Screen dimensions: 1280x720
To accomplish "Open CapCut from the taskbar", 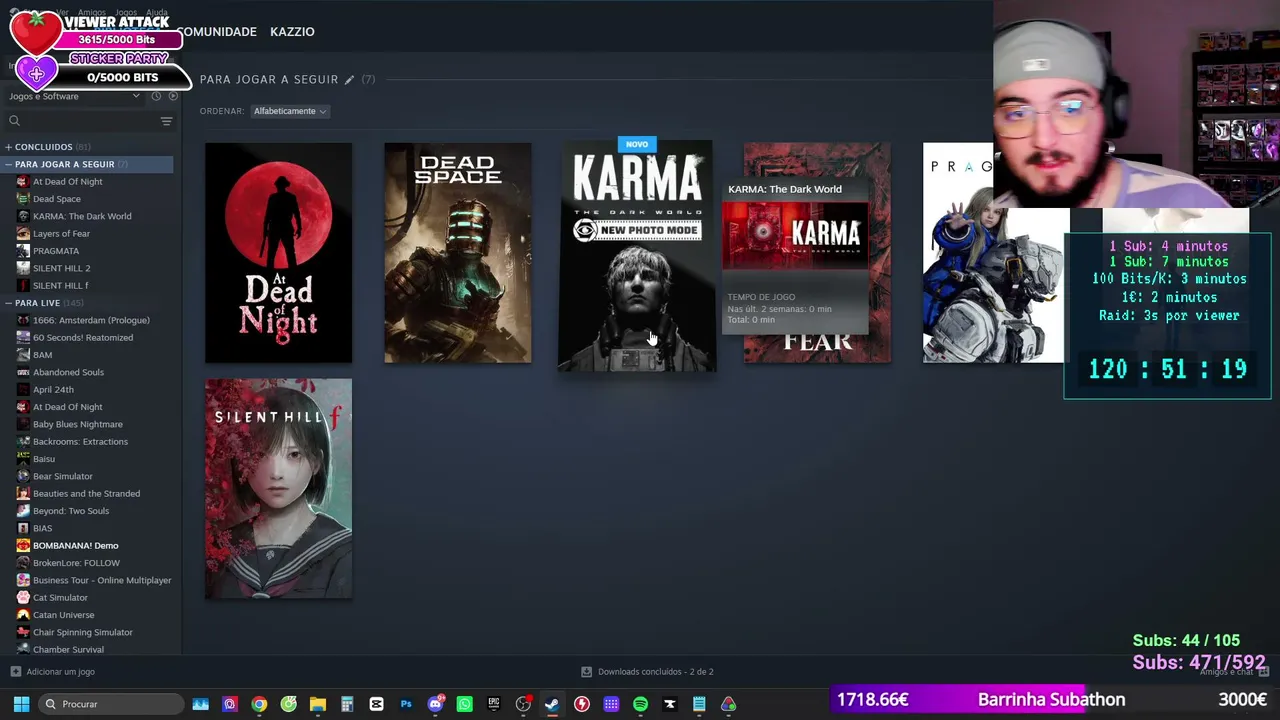I will 376,704.
